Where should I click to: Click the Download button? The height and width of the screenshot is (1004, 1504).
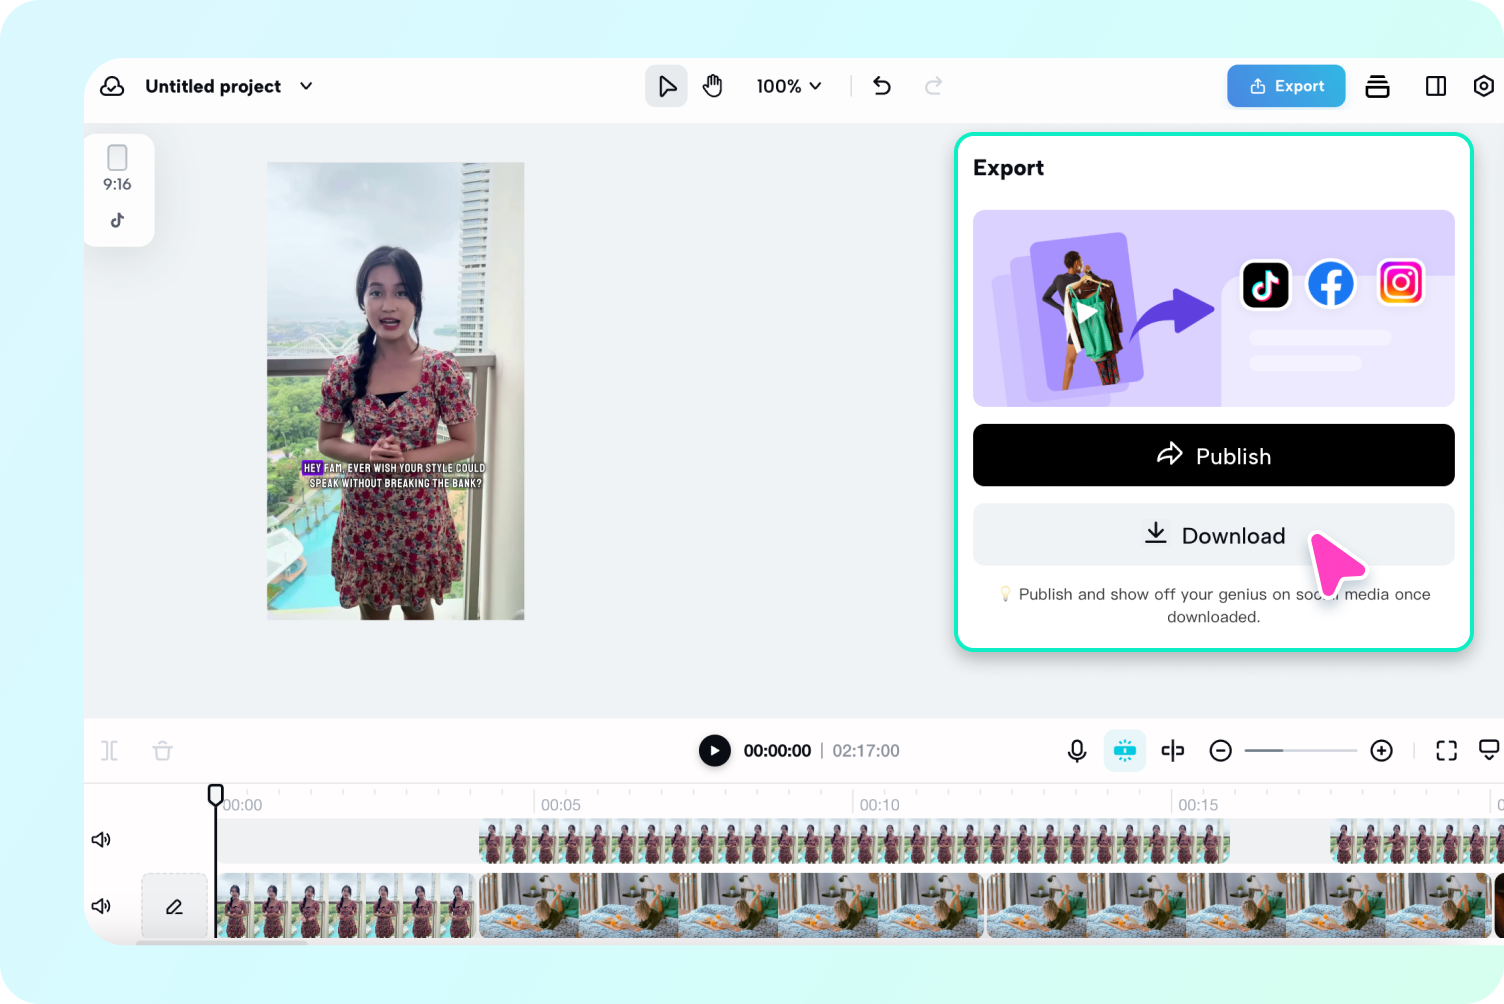(1213, 535)
